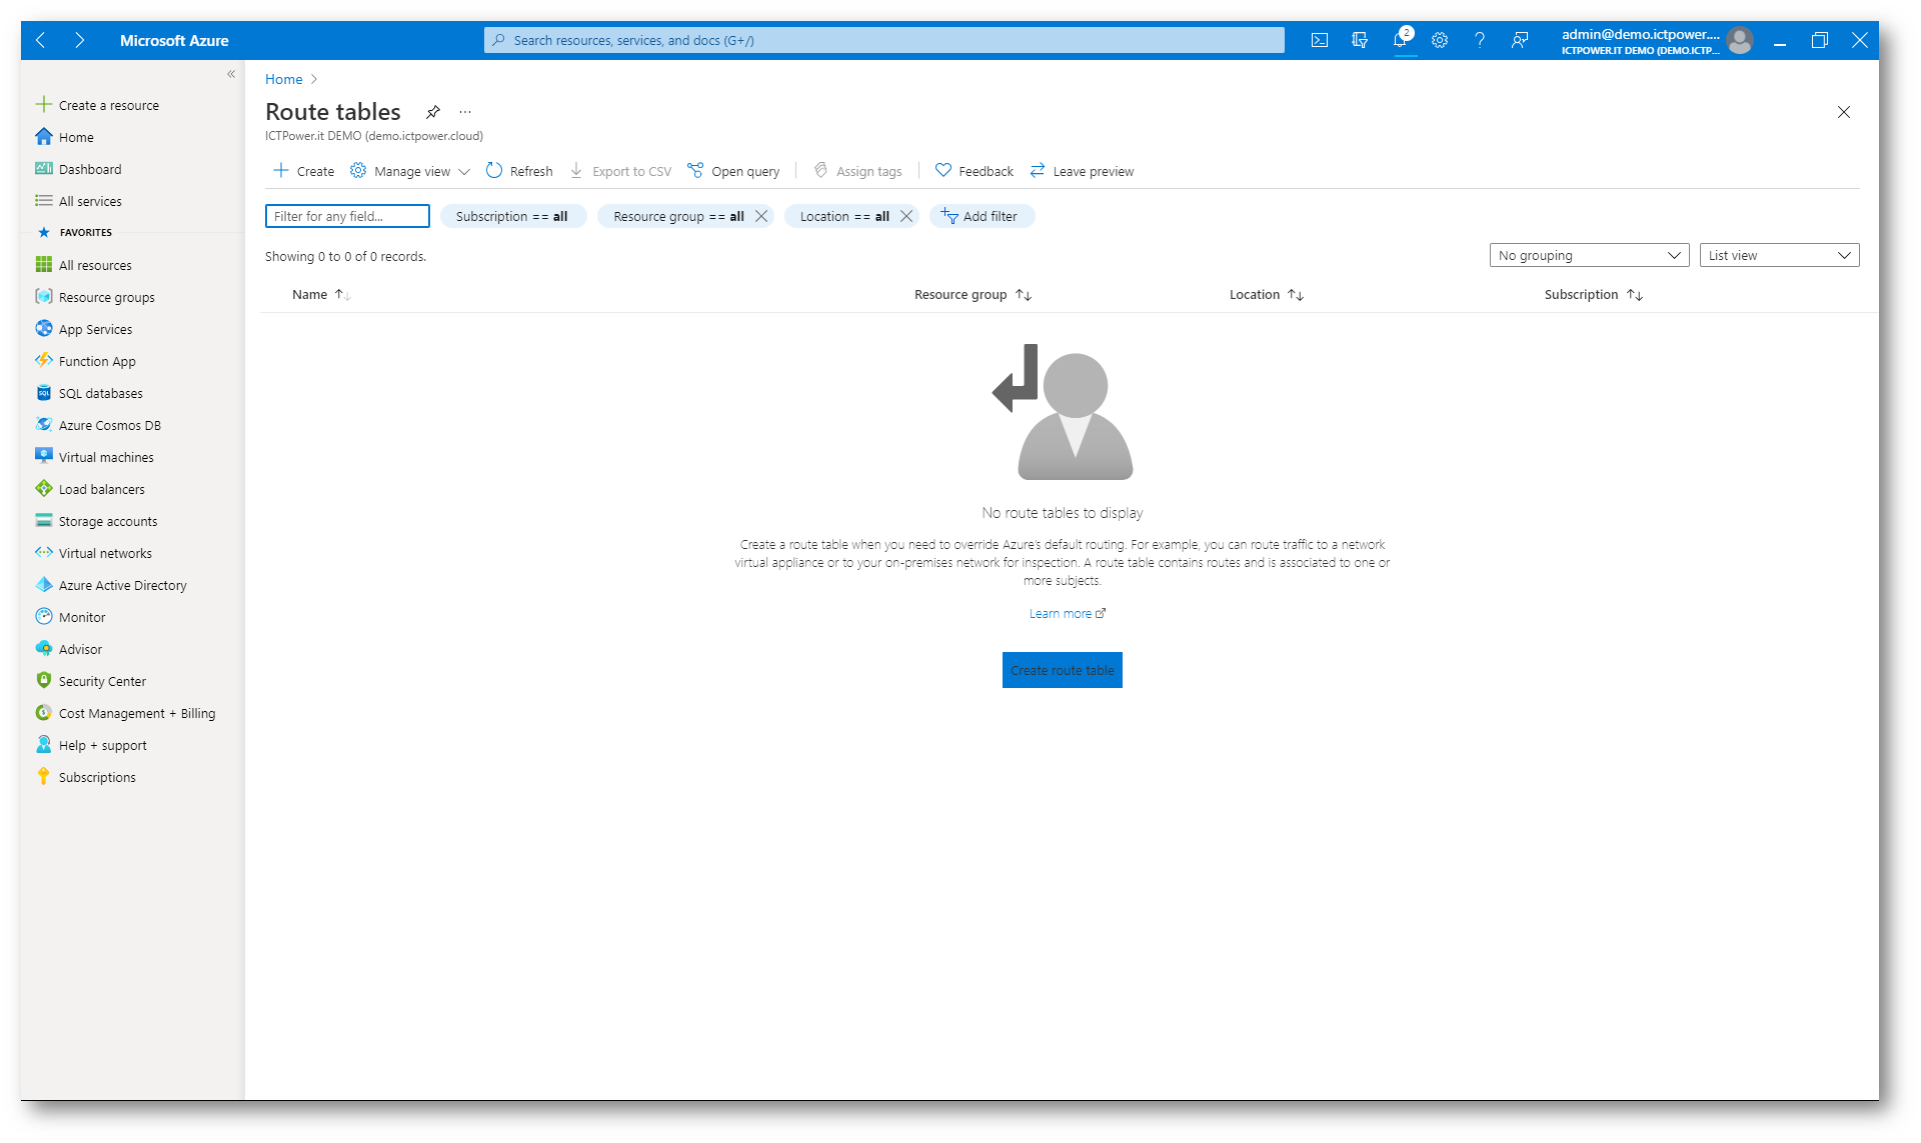Viewport: 1921px width, 1143px height.
Task: Click Add filter
Action: 981,216
